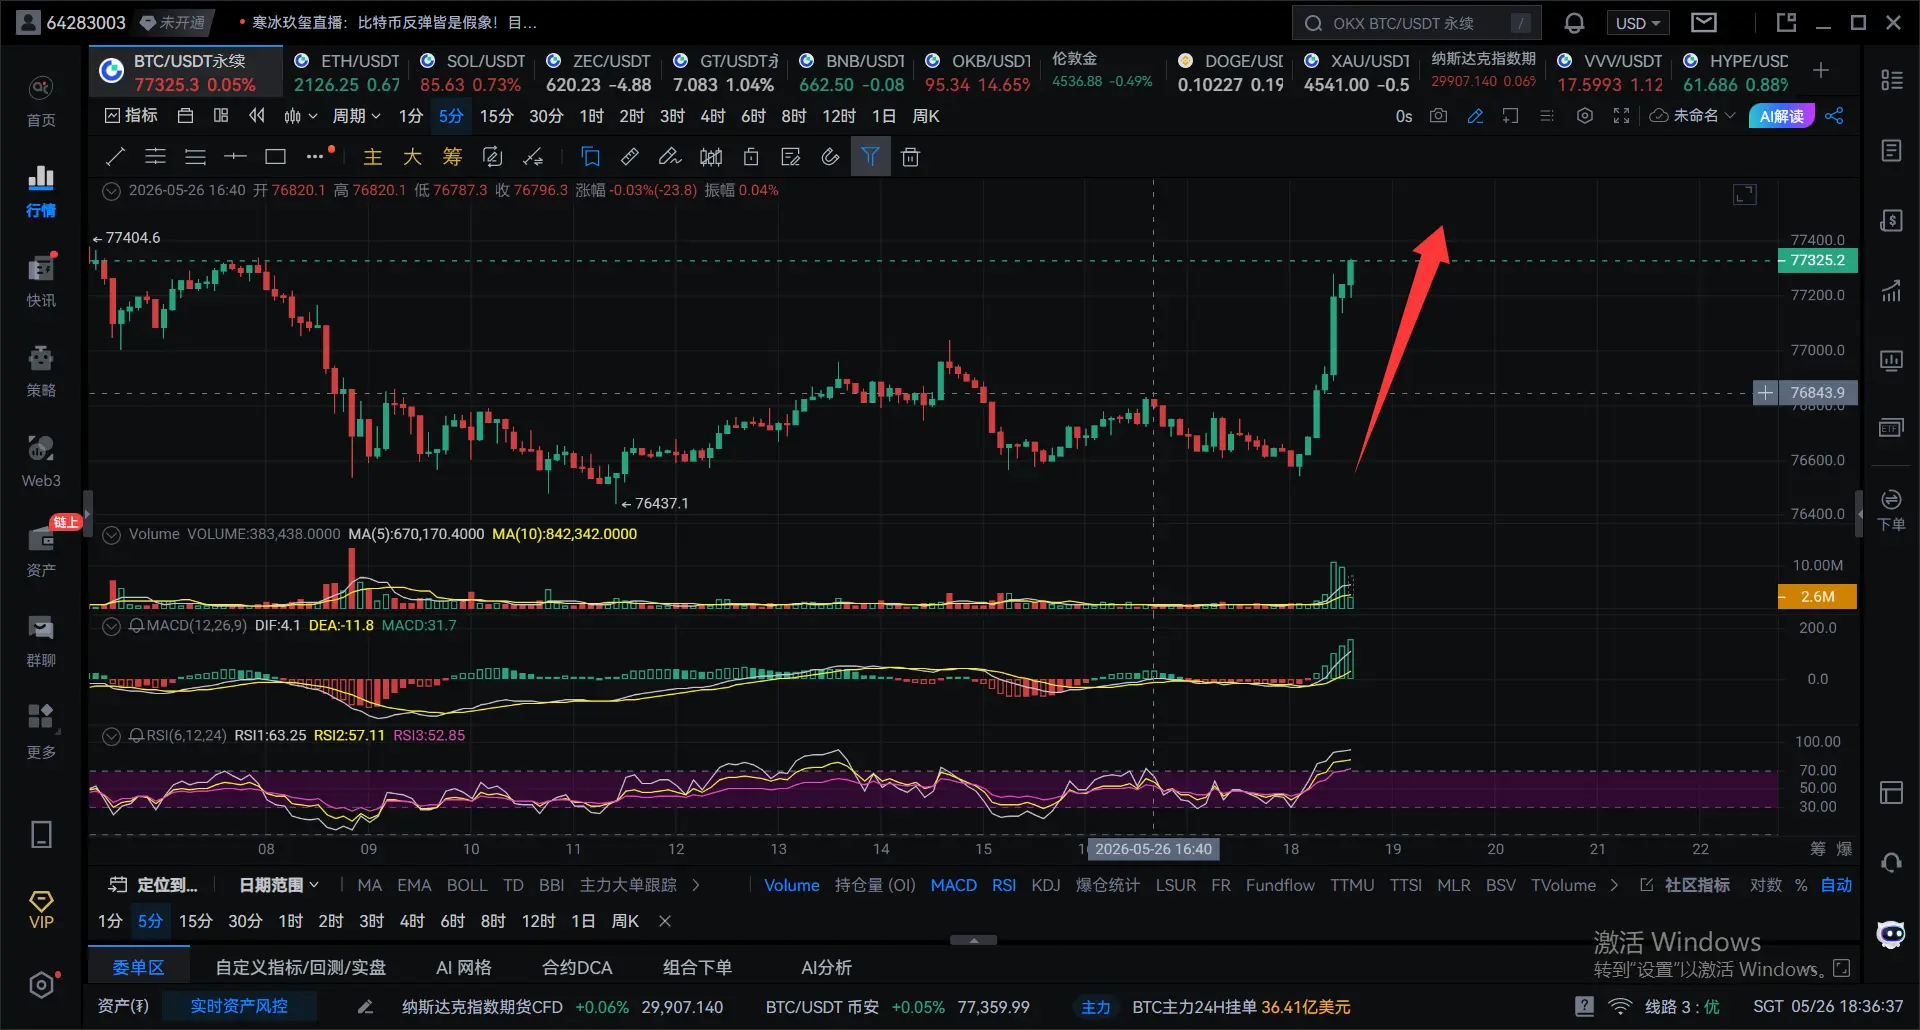Image resolution: width=1920 pixels, height=1030 pixels.
Task: Delete all drawings with the trash icon
Action: [910, 156]
